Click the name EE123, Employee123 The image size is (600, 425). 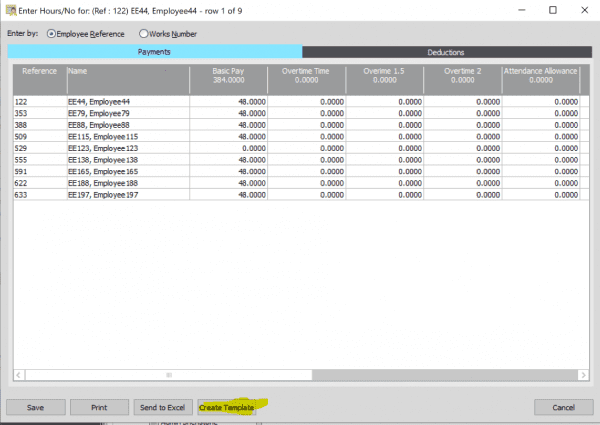103,148
